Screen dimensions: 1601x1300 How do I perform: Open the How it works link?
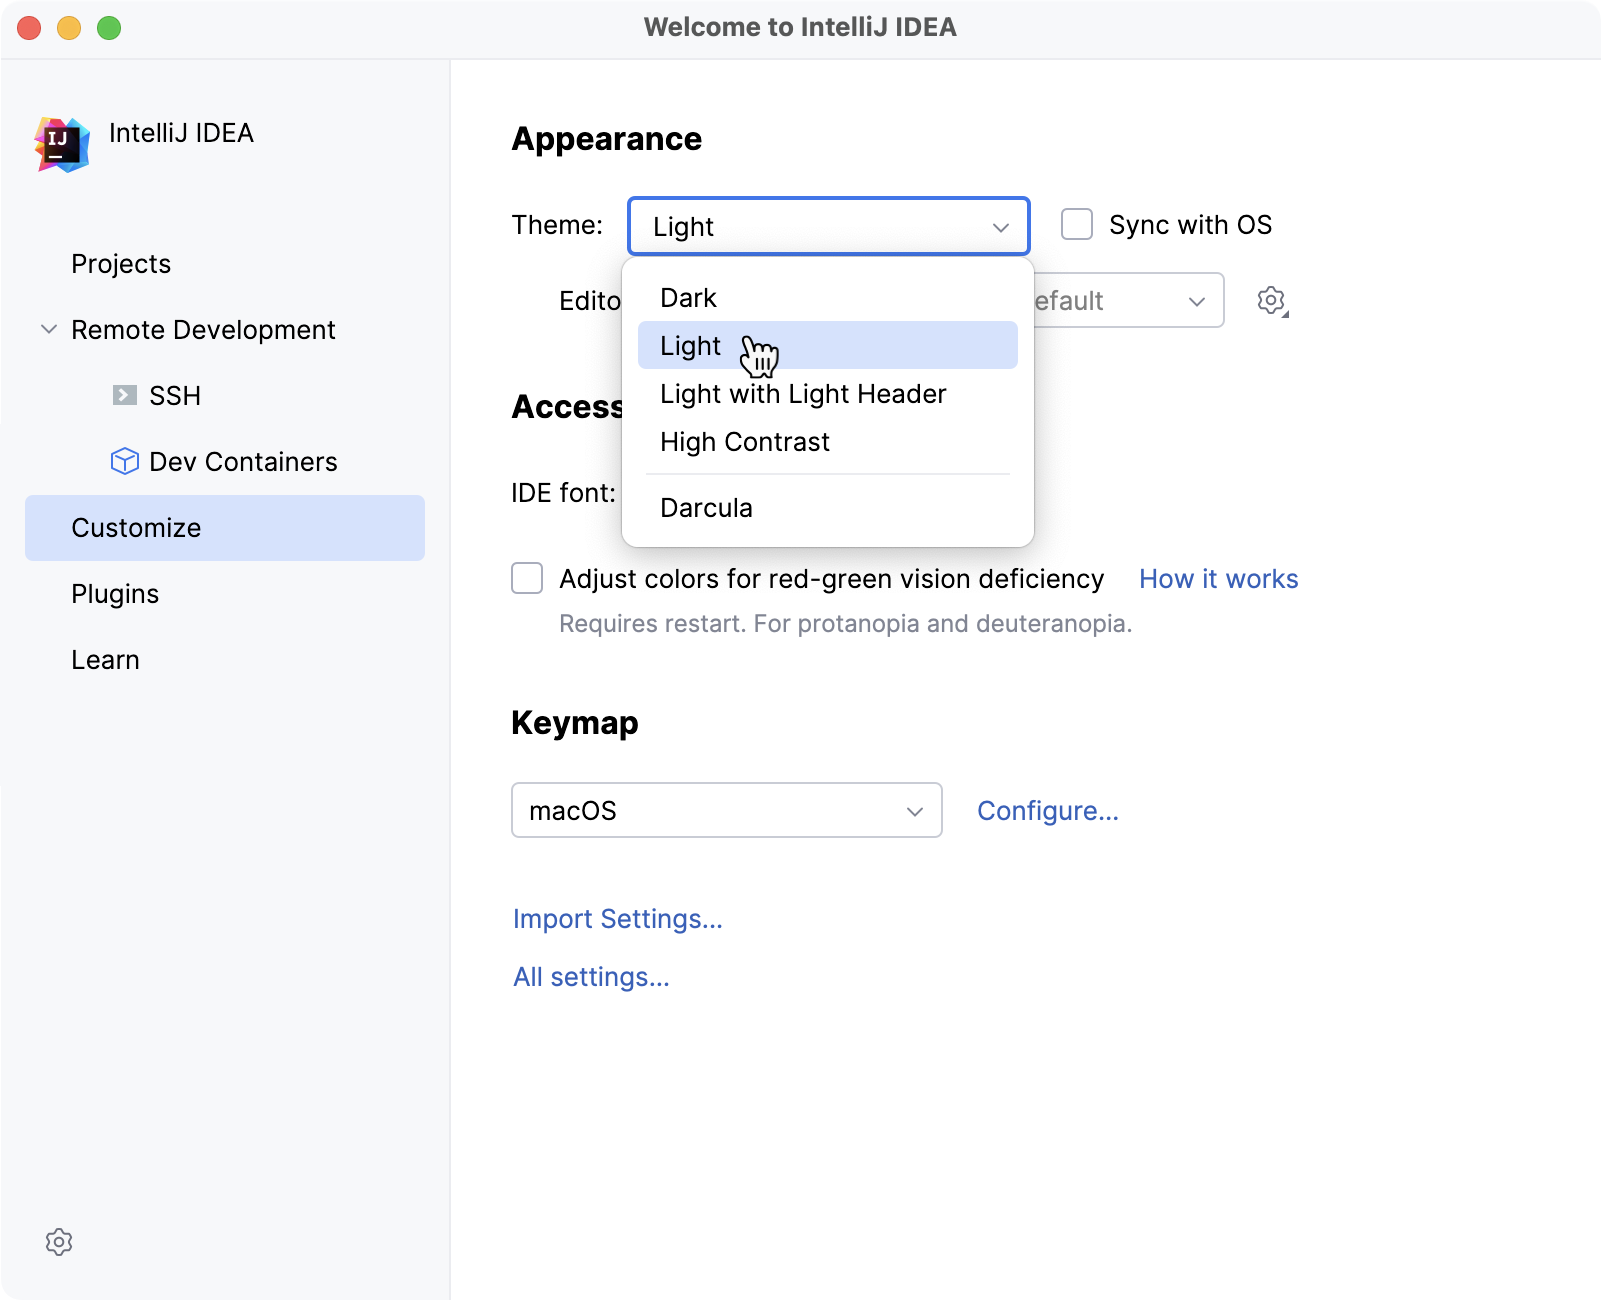click(1219, 579)
